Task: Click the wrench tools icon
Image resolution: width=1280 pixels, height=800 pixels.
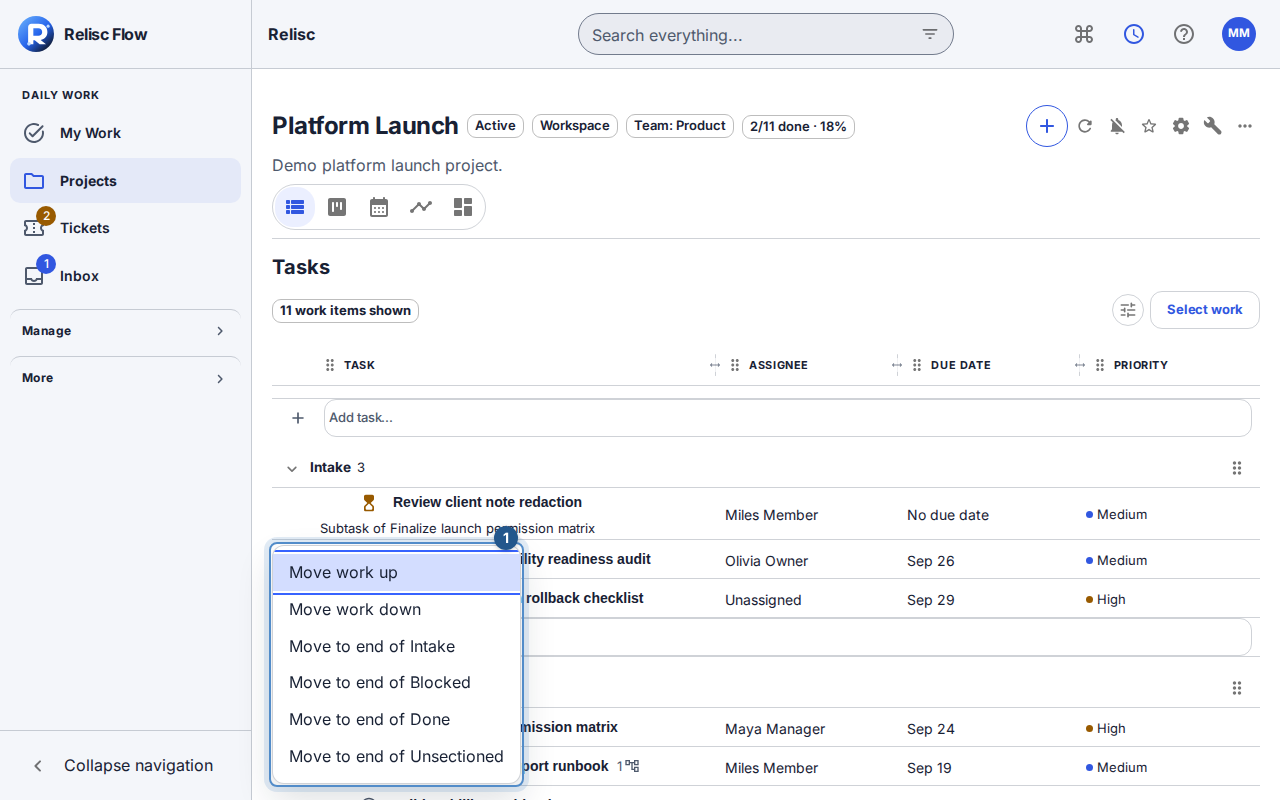Action: tap(1213, 126)
